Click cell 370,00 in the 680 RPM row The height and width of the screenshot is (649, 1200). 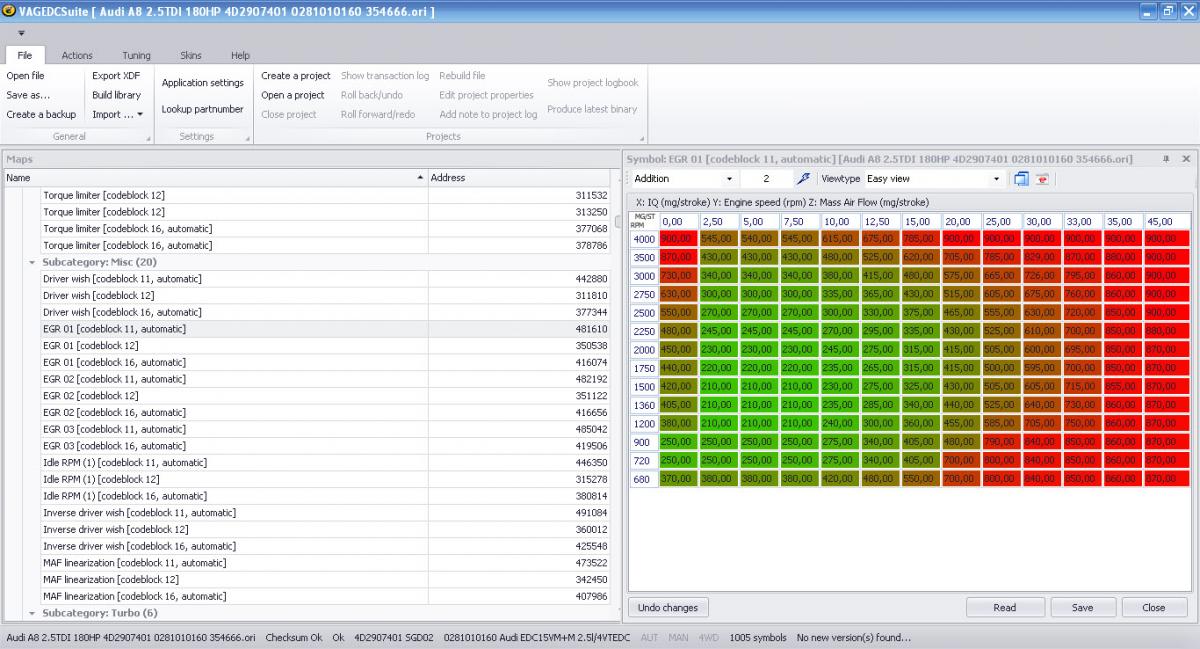pyautogui.click(x=677, y=479)
